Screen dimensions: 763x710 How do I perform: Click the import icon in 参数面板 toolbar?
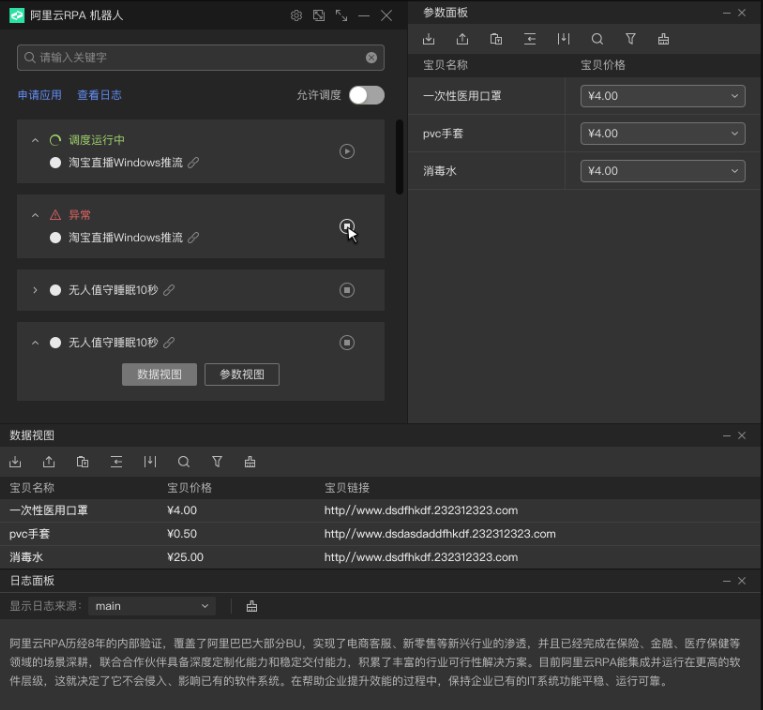tap(429, 39)
